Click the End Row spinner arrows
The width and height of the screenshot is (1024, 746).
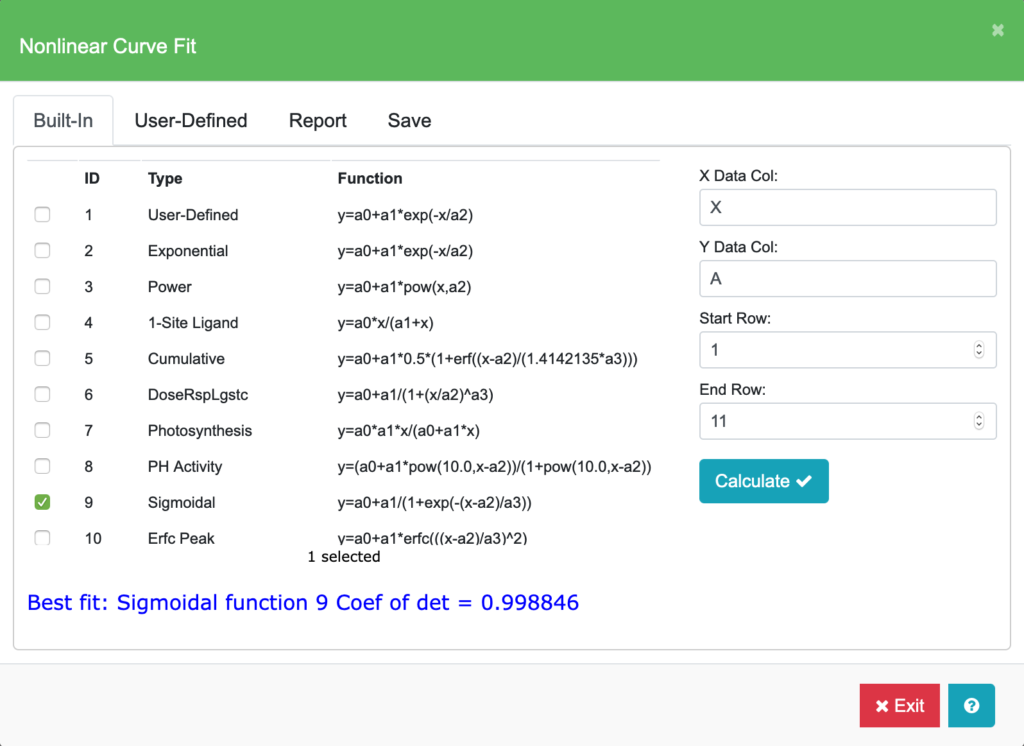pyautogui.click(x=978, y=421)
